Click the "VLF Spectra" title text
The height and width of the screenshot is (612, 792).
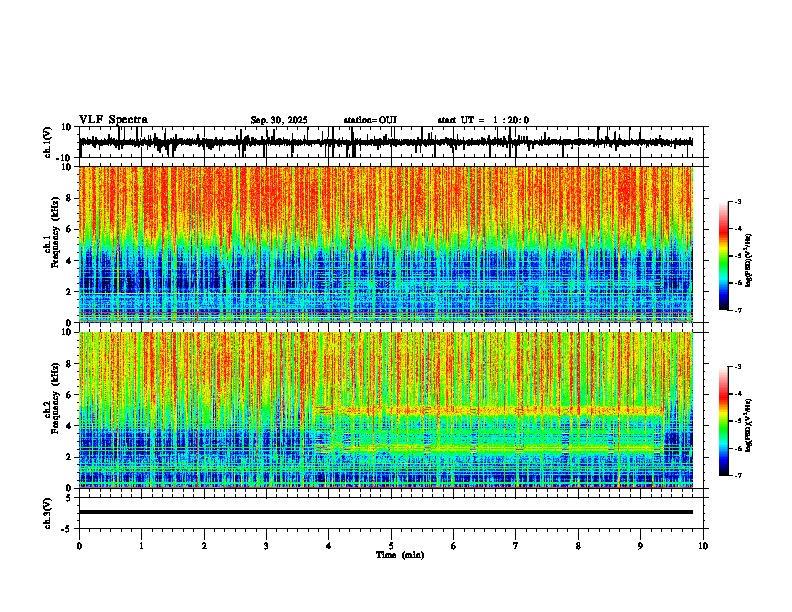pyautogui.click(x=113, y=120)
